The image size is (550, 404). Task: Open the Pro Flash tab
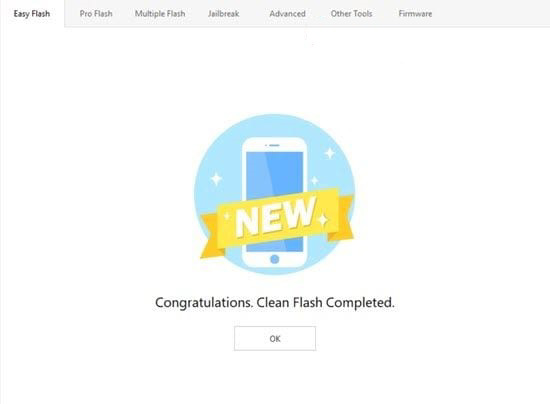(x=96, y=14)
